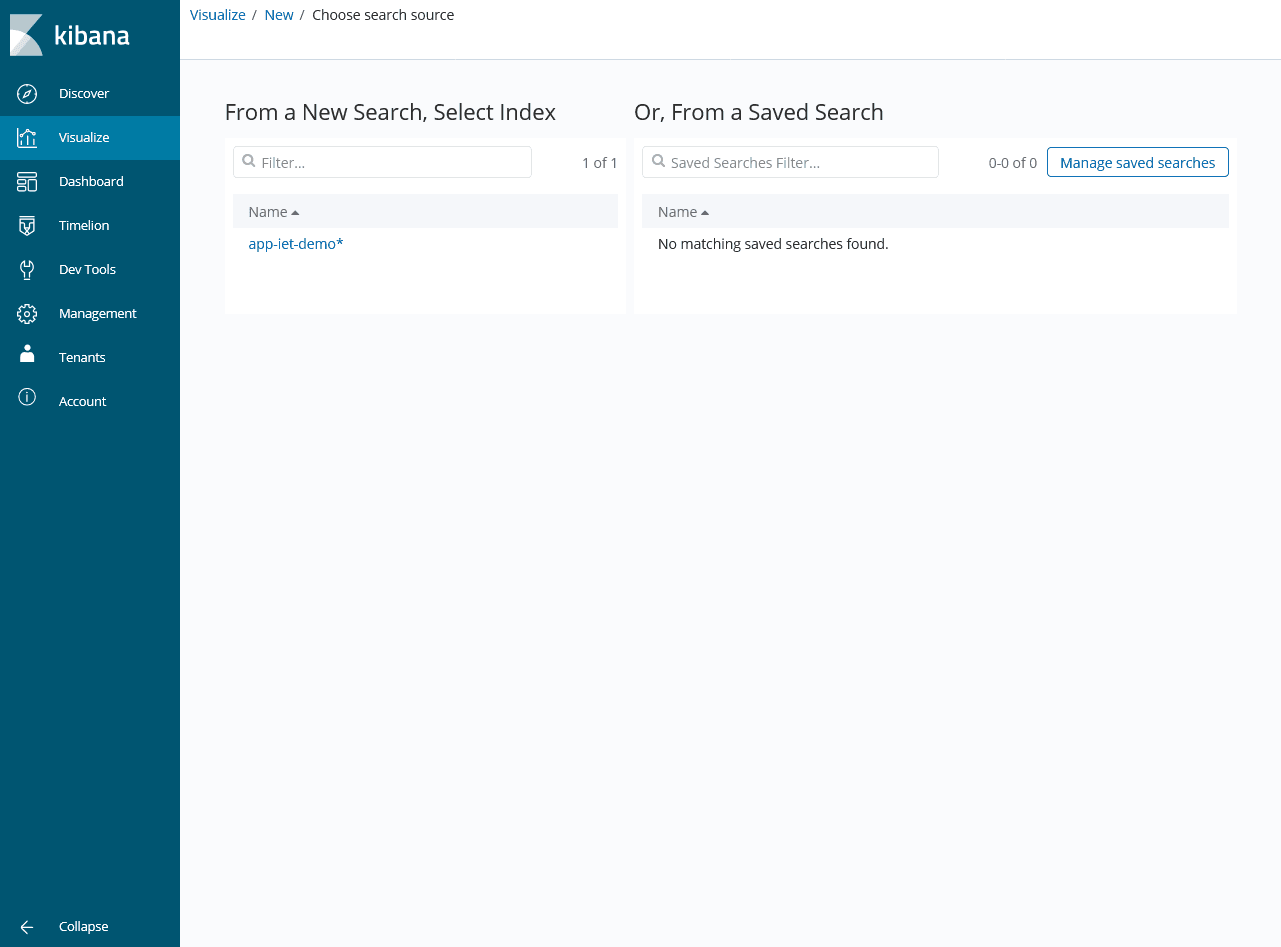Open Discover via compass icon
1281x947 pixels.
(x=27, y=94)
